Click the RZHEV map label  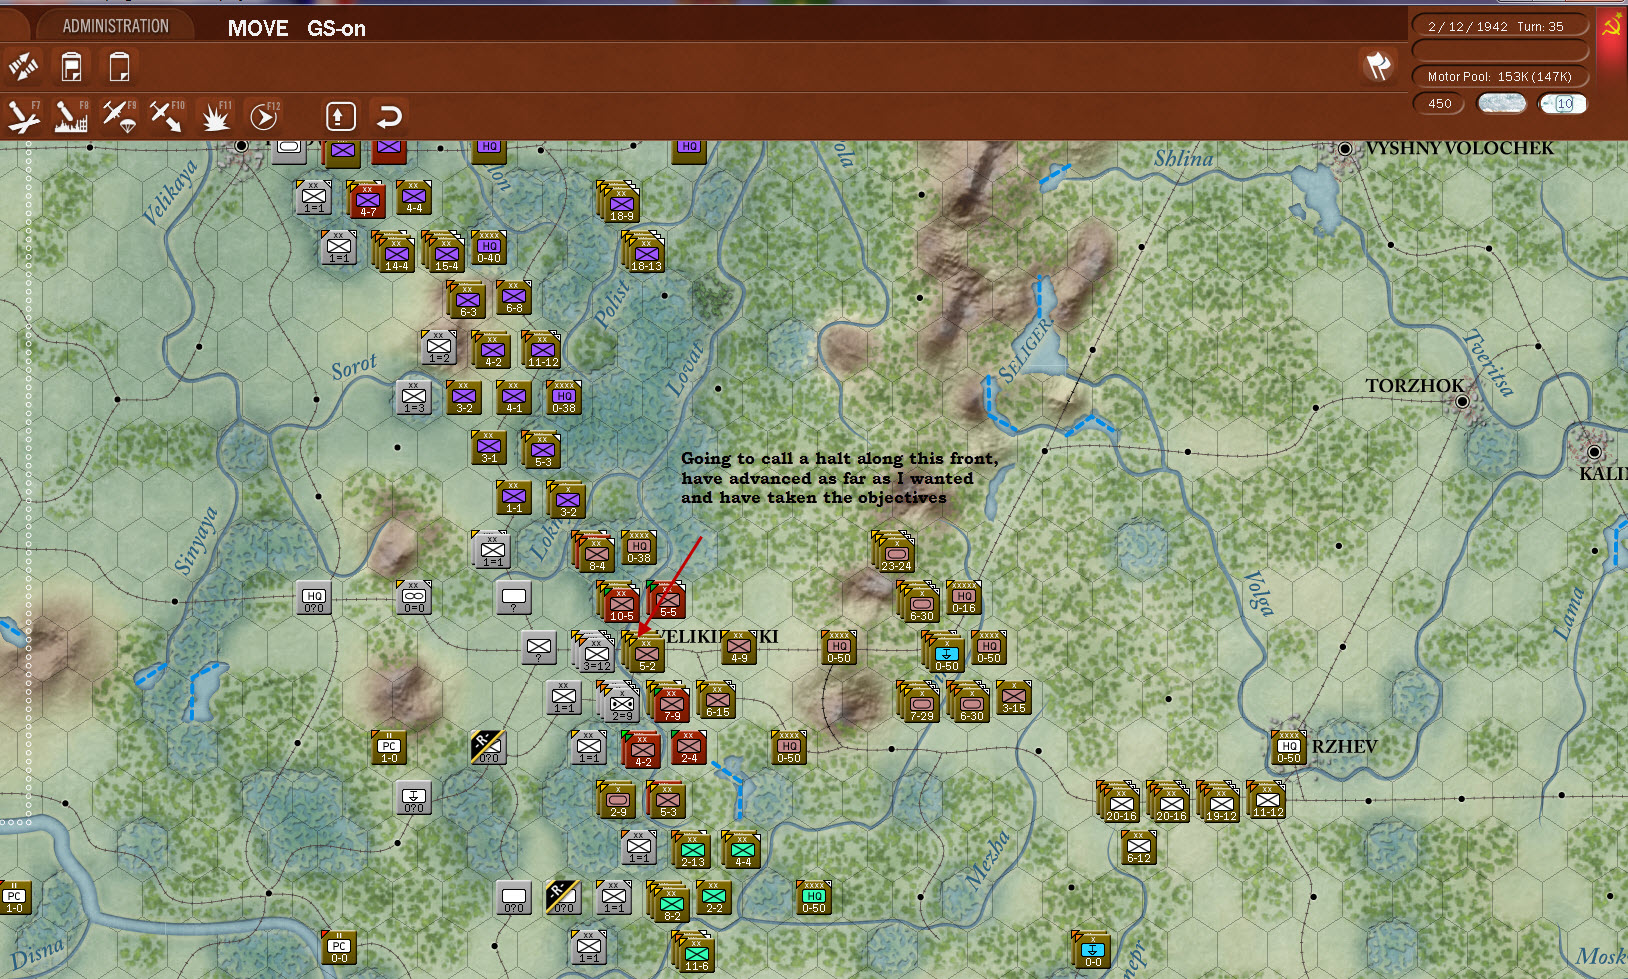1345,746
